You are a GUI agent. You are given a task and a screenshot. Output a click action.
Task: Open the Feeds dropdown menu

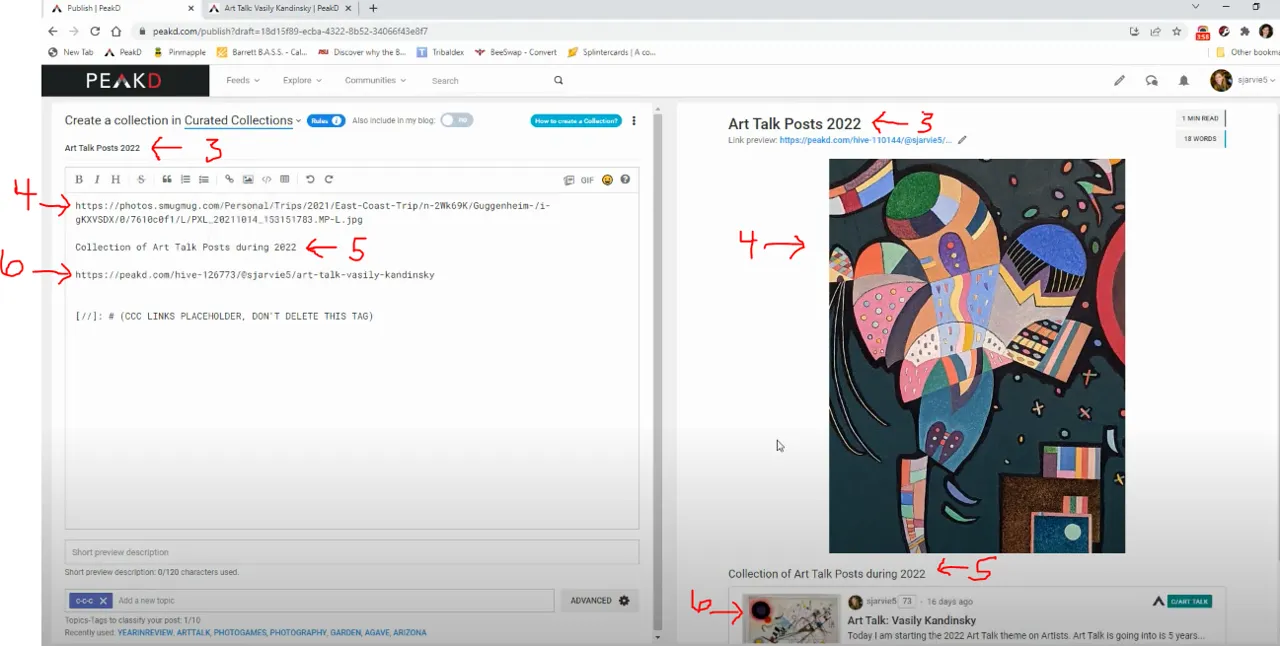(242, 80)
